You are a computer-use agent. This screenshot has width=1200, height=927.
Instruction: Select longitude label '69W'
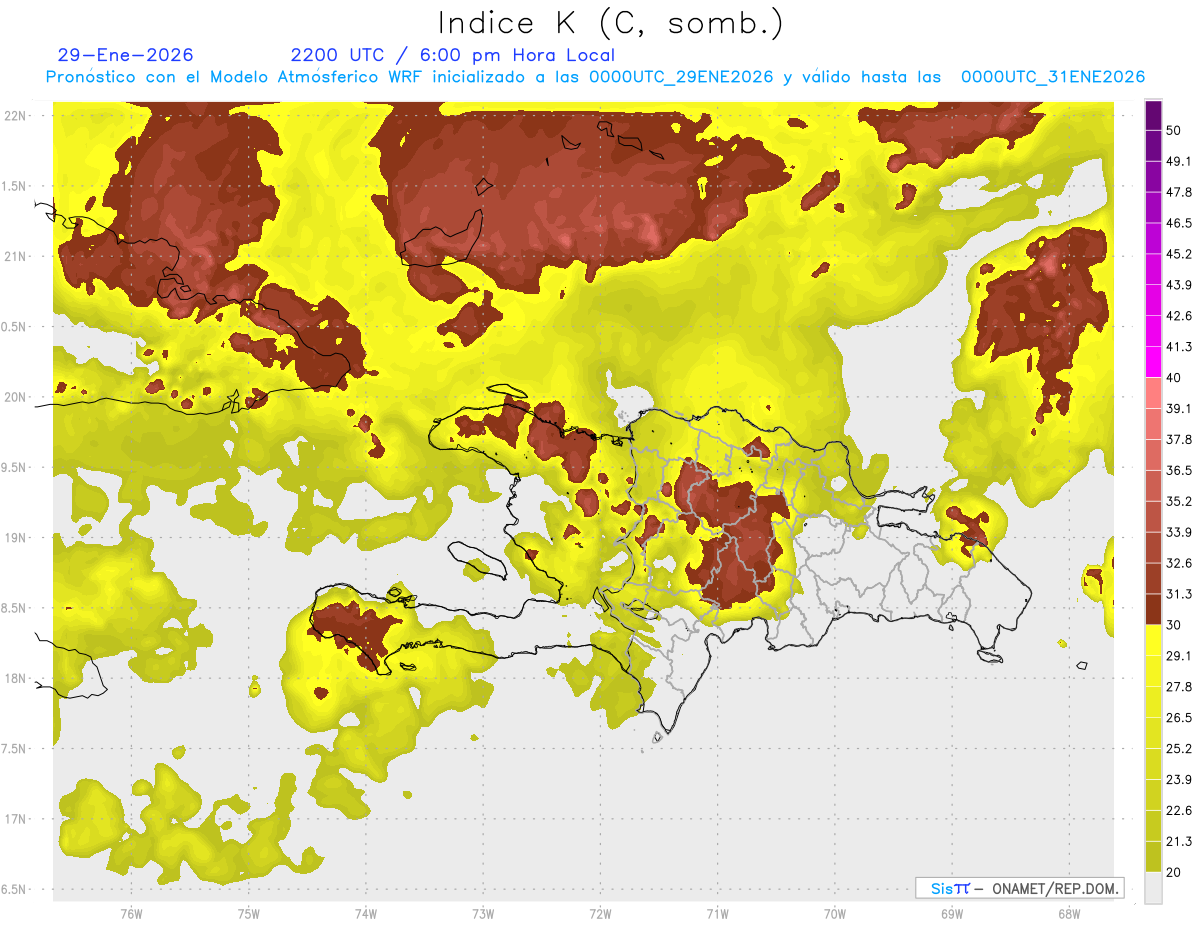coord(952,913)
